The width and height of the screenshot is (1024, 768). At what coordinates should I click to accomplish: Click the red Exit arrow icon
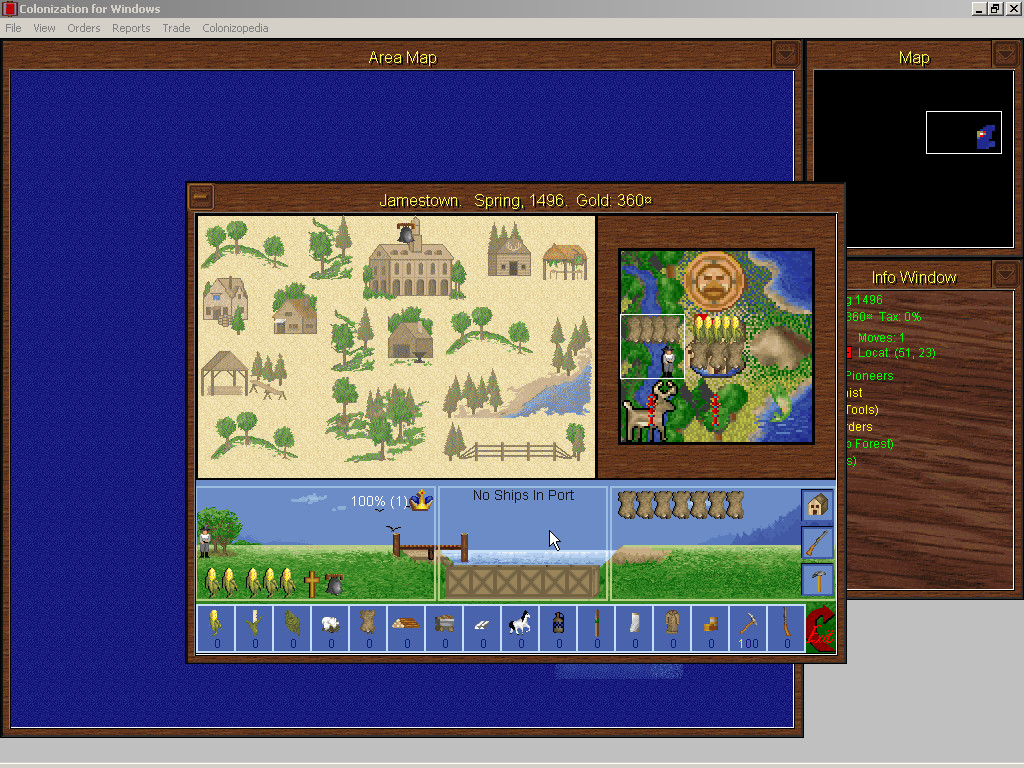click(820, 629)
